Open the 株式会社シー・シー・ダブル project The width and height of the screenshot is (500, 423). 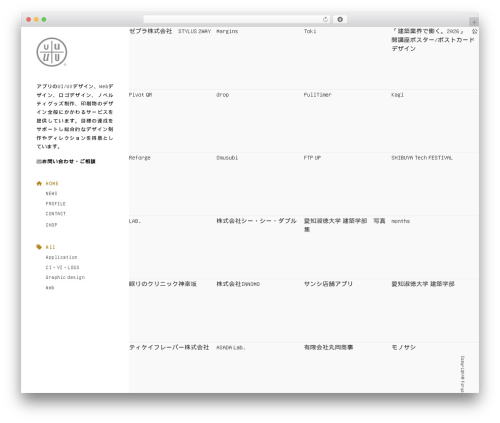[256, 221]
